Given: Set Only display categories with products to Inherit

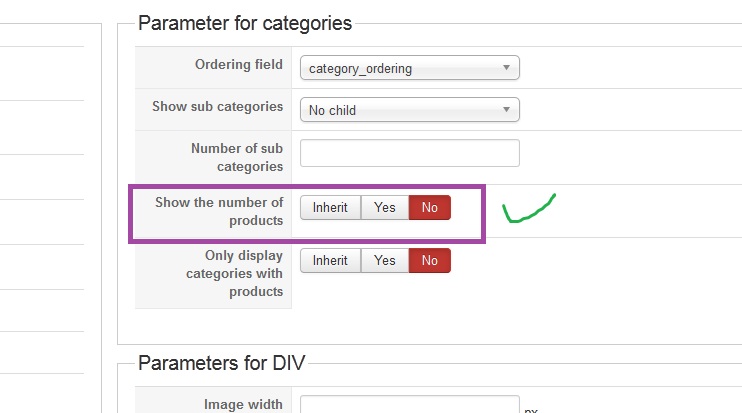Looking at the screenshot, I should pos(330,261).
